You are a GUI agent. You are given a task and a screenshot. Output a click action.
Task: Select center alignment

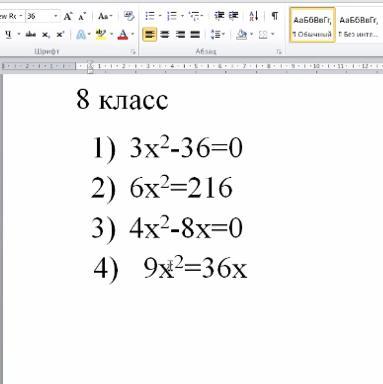click(164, 34)
